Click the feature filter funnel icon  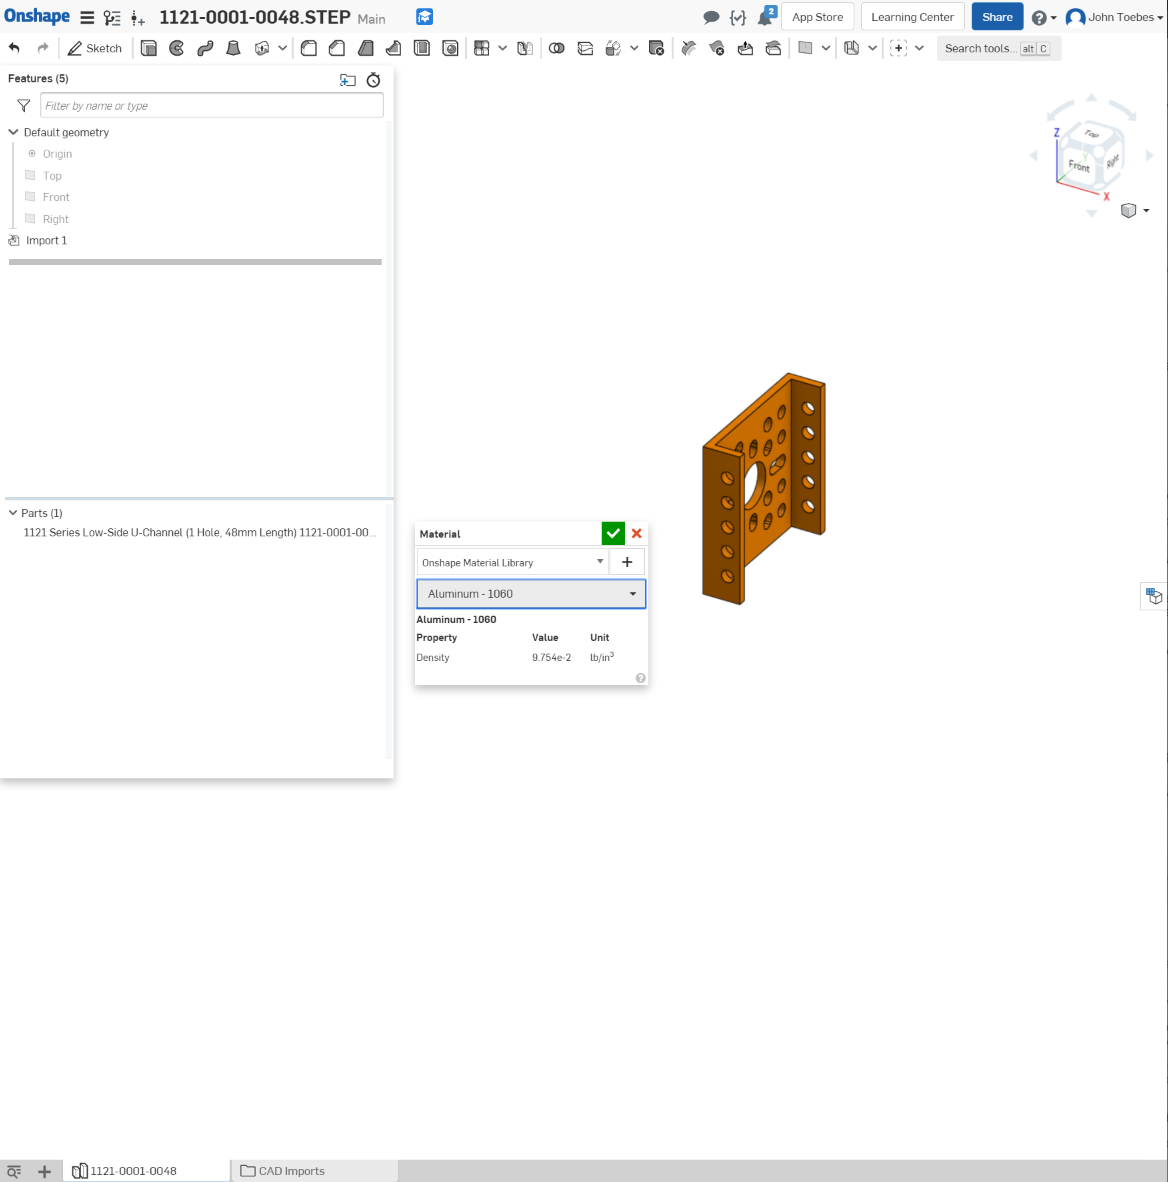tap(23, 106)
